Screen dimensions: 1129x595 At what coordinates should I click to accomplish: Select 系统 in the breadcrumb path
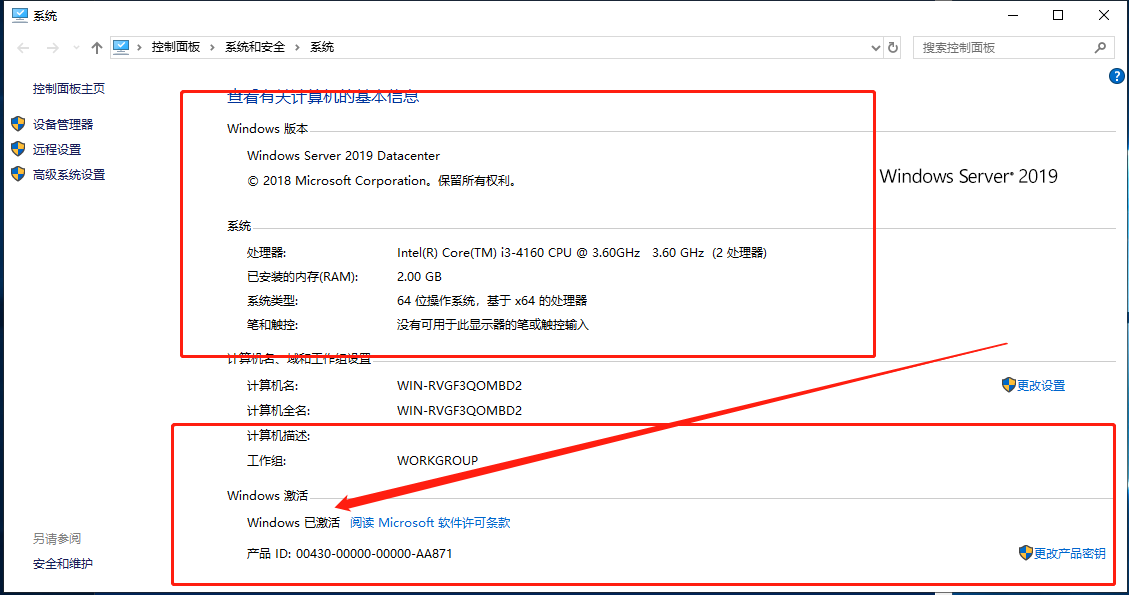(322, 47)
